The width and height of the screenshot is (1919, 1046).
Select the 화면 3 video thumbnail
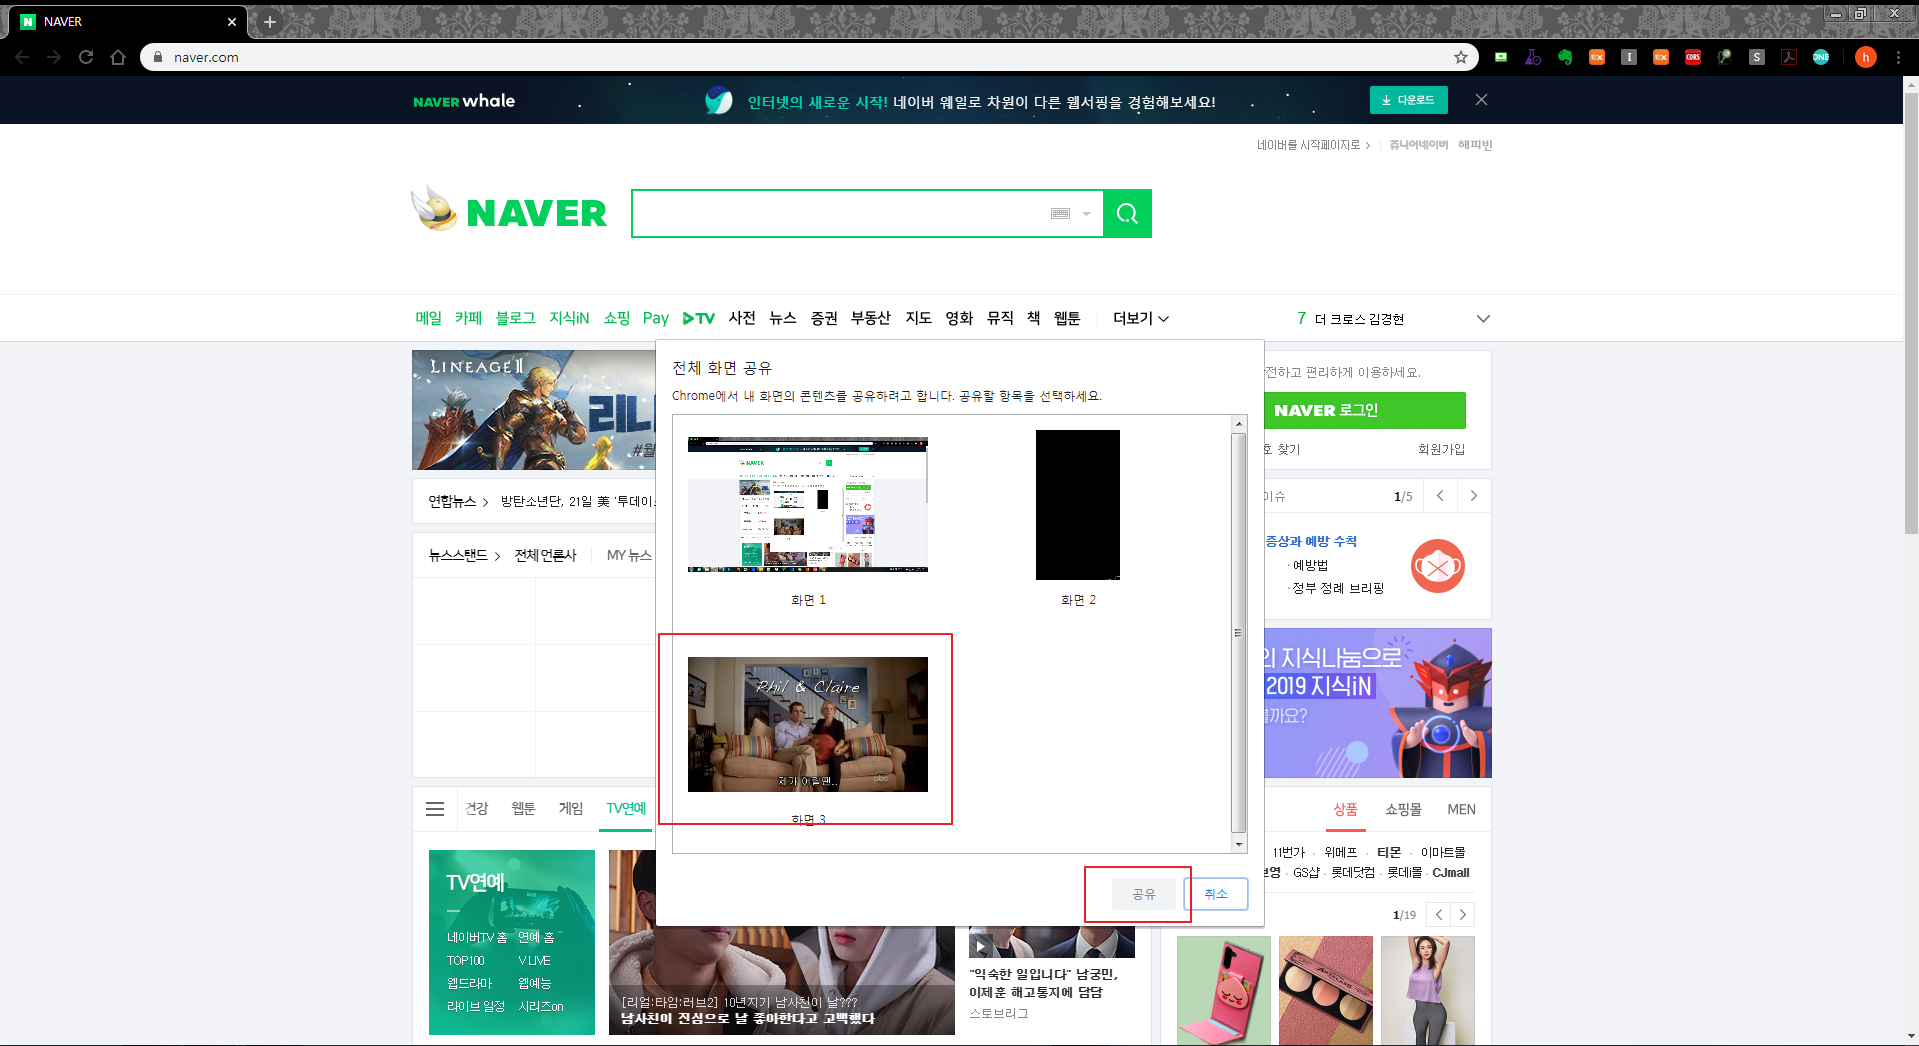(x=808, y=724)
